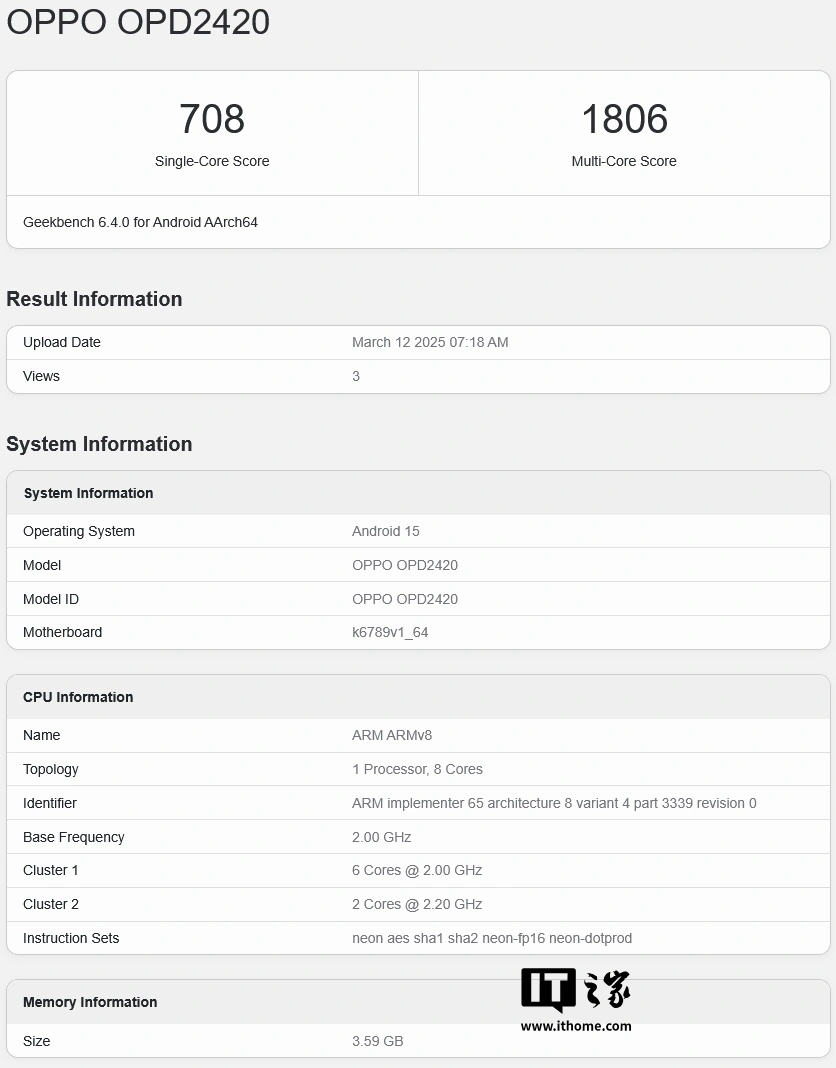Select the multi-core score 1806
836x1068 pixels.
click(624, 119)
